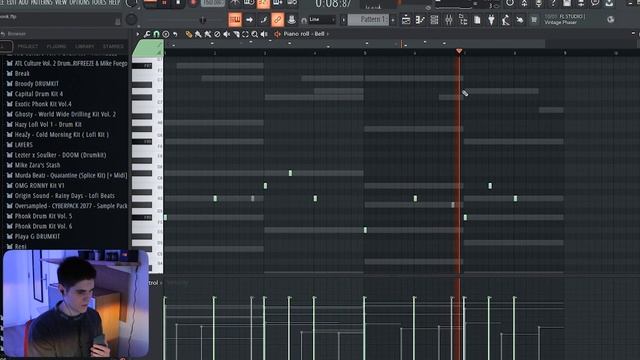Open the VIEW menu

pyautogui.click(x=60, y=2)
